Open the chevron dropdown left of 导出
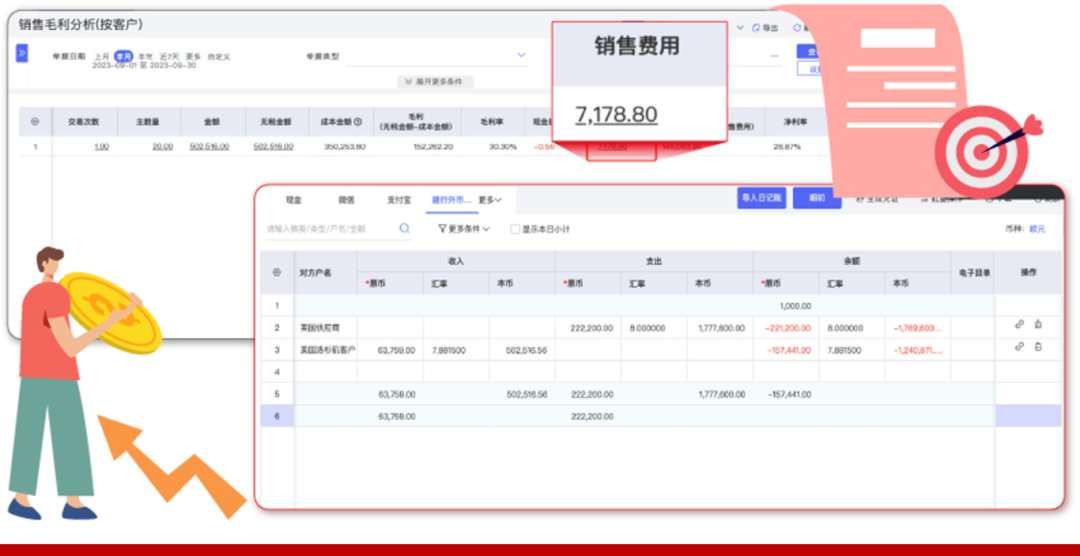Viewport: 1080px width, 556px height. pos(740,28)
